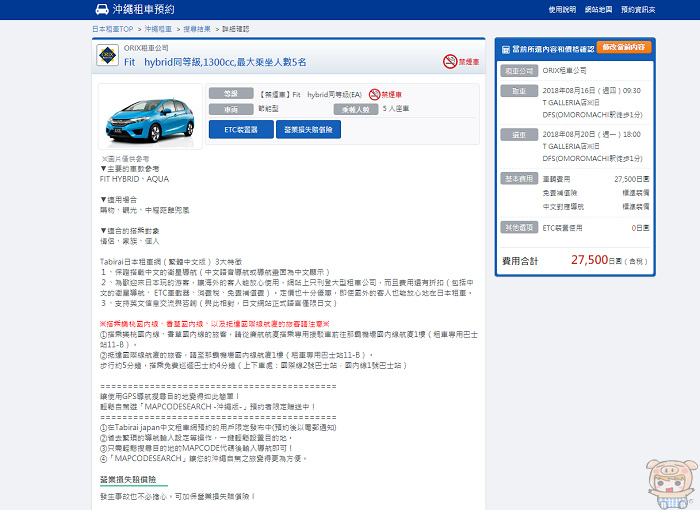Click the 租車公司 label in sidebar

pyautogui.click(x=519, y=71)
